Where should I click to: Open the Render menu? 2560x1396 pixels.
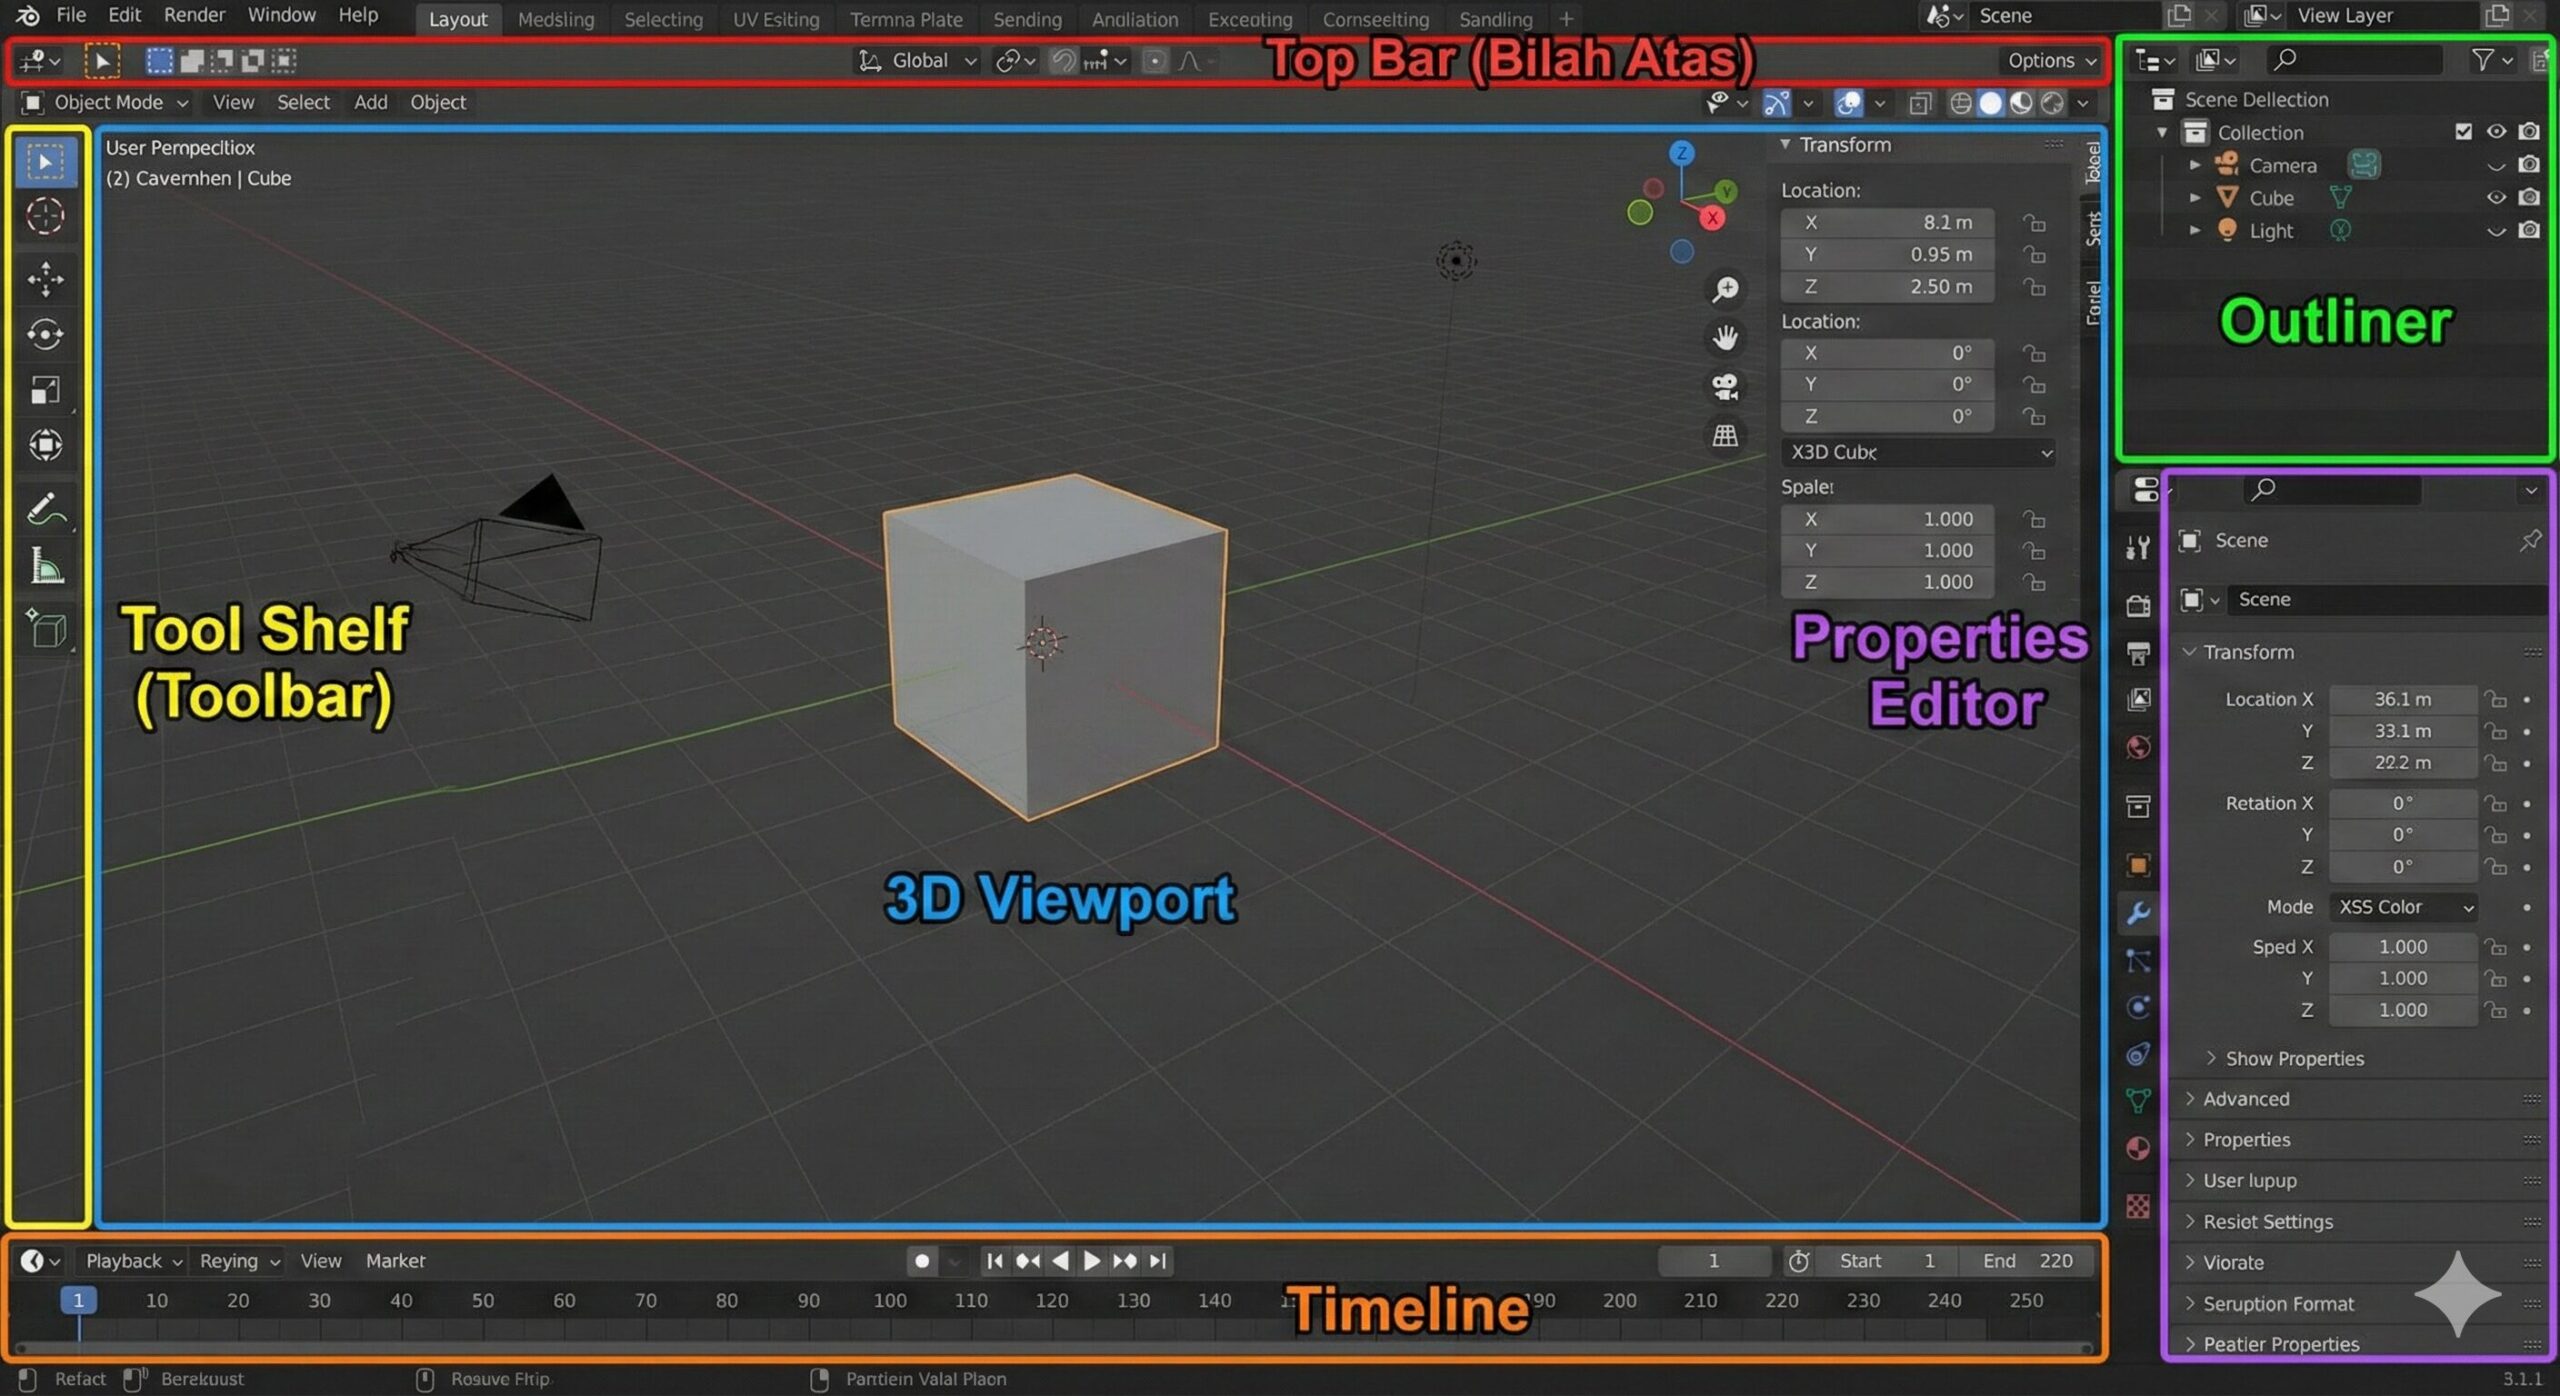click(194, 15)
